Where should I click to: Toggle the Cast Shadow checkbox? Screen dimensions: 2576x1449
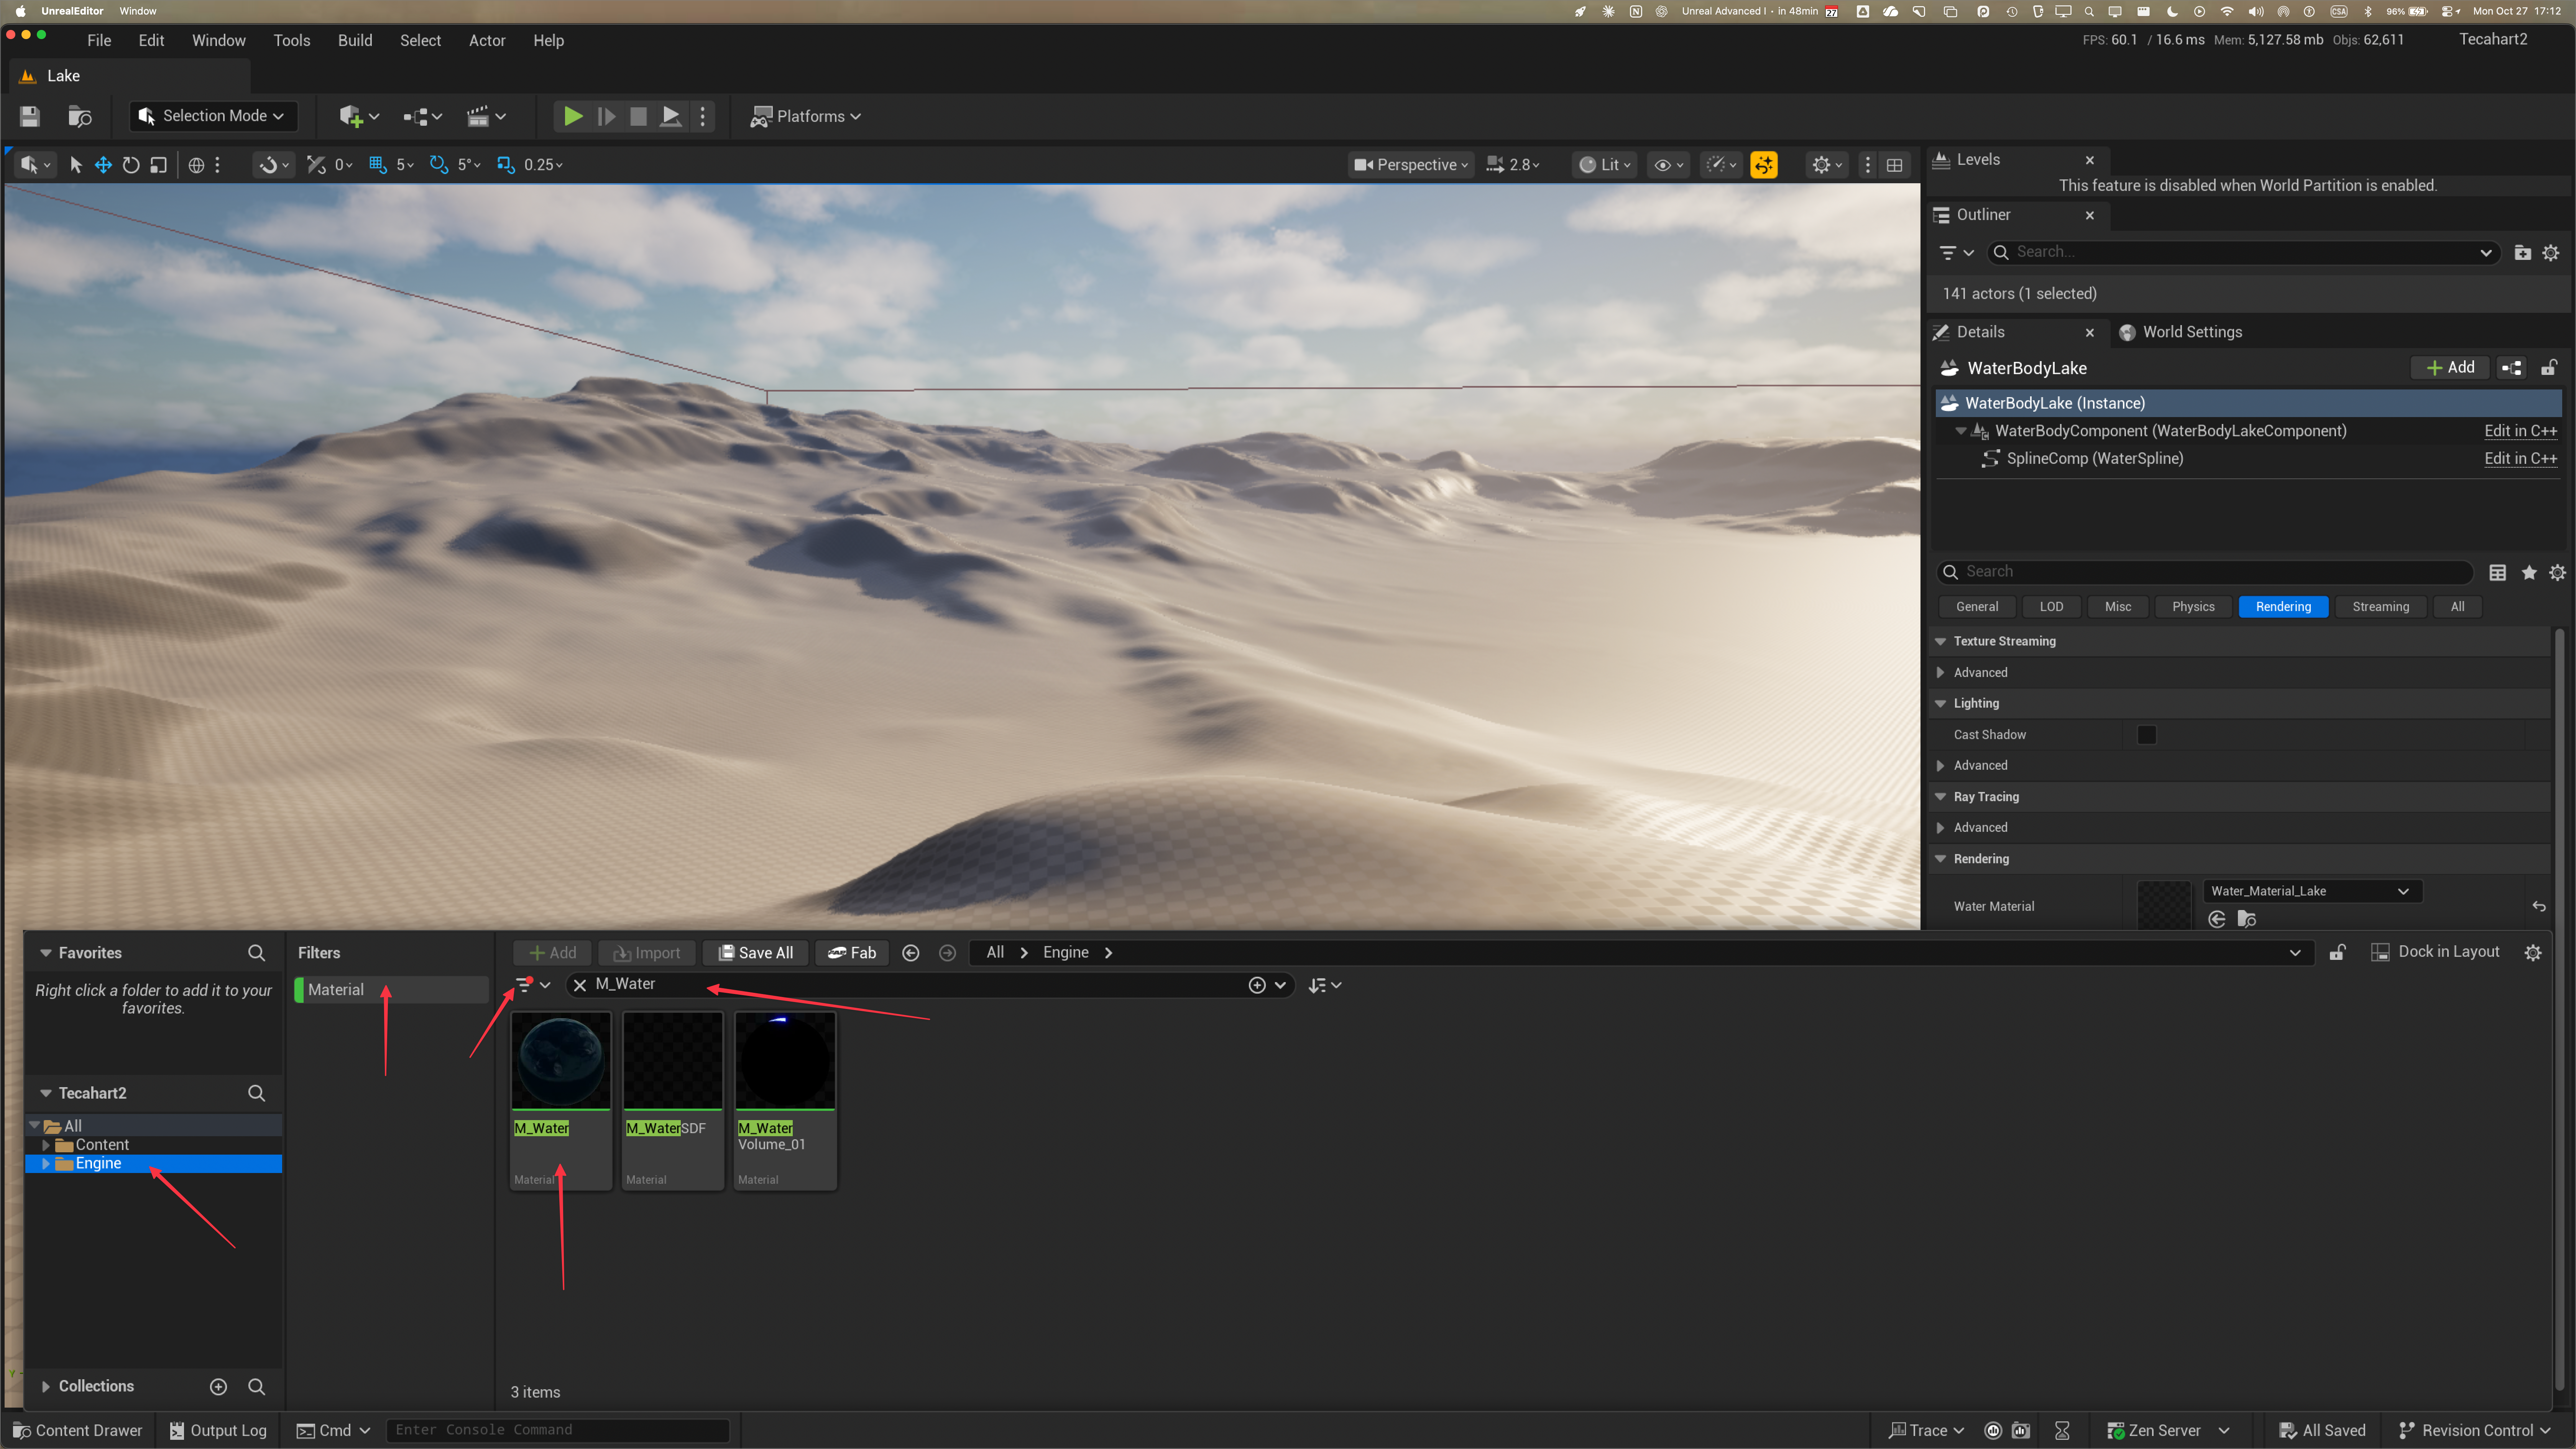pyautogui.click(x=2147, y=735)
